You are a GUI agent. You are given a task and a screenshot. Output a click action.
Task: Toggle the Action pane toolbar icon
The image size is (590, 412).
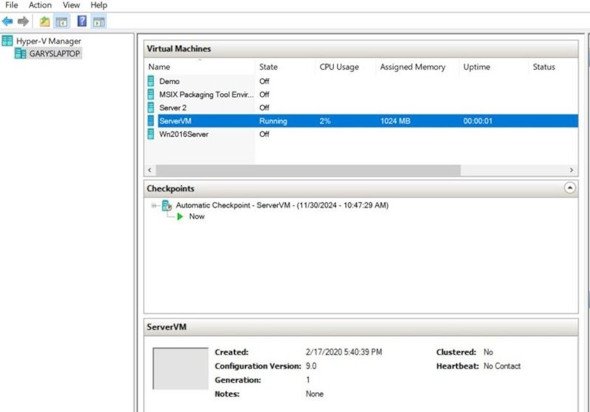pos(99,21)
